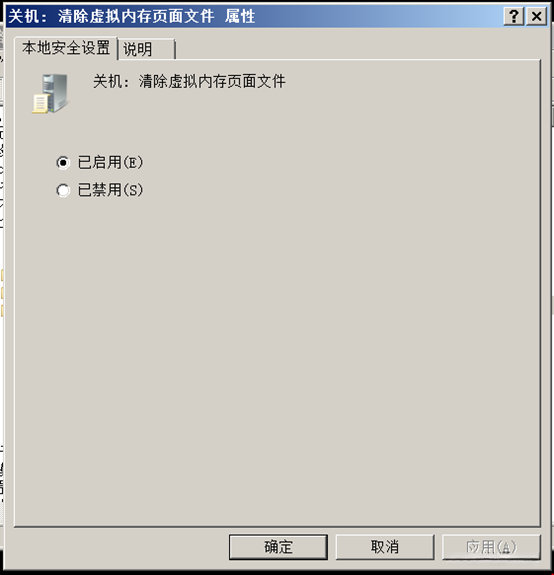The image size is (554, 575).
Task: Click the 属性 word in the title bar
Action: [240, 17]
